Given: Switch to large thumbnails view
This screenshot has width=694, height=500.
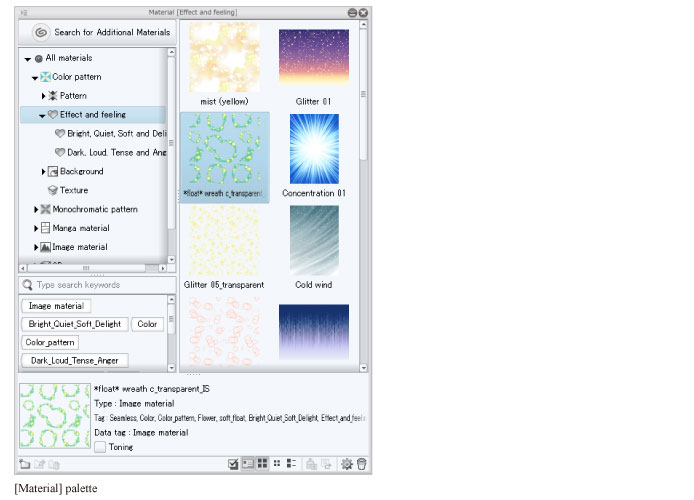Looking at the screenshot, I should [x=262, y=464].
